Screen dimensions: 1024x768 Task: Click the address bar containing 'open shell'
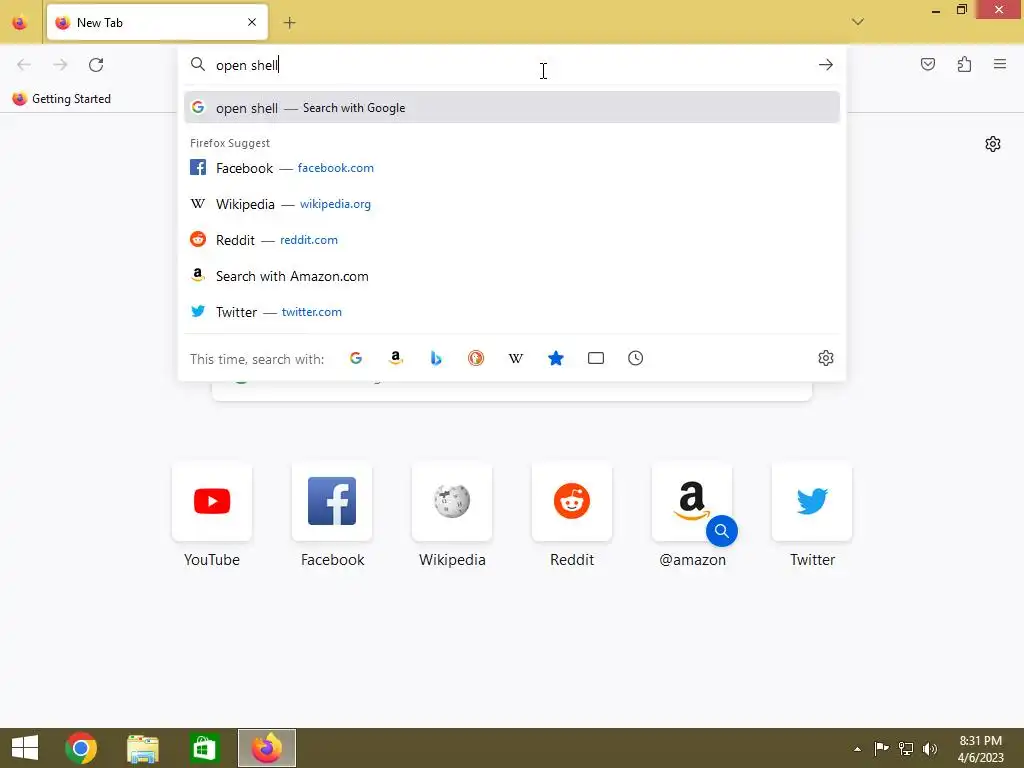[511, 65]
